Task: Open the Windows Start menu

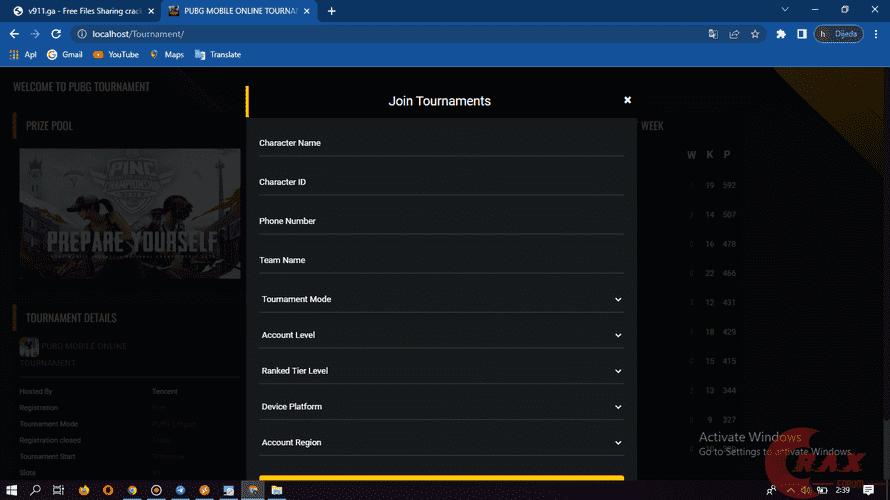Action: (x=11, y=490)
